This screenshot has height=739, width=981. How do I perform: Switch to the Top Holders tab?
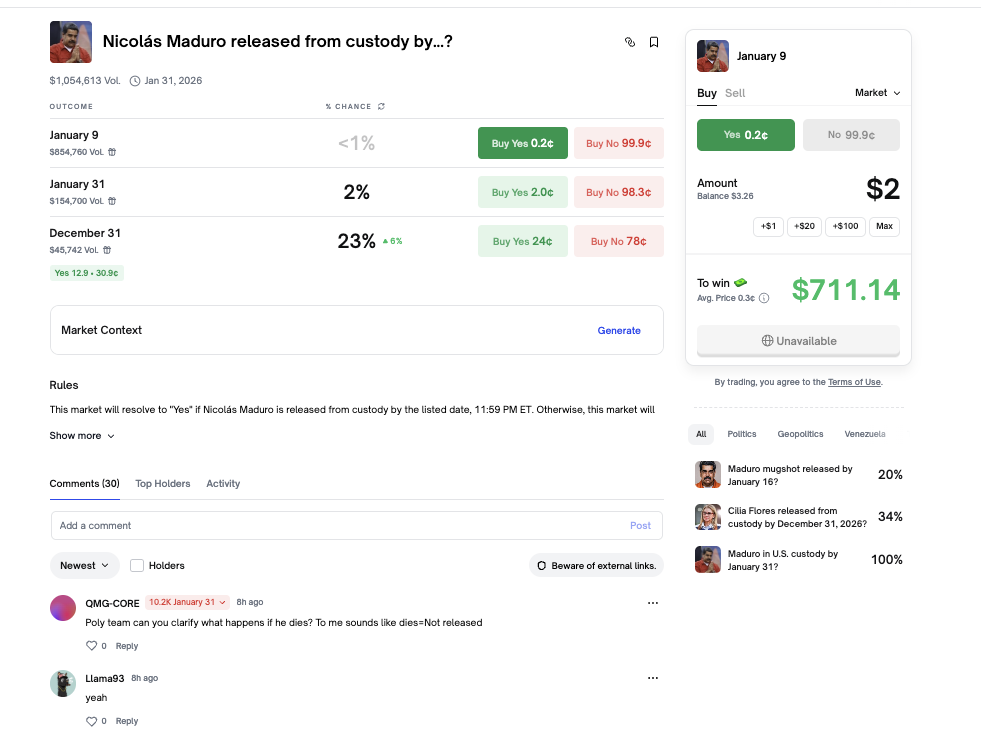pos(163,484)
